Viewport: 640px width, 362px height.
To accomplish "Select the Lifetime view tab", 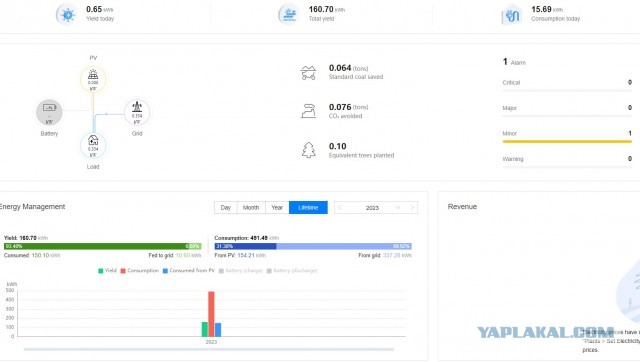I will click(308, 207).
